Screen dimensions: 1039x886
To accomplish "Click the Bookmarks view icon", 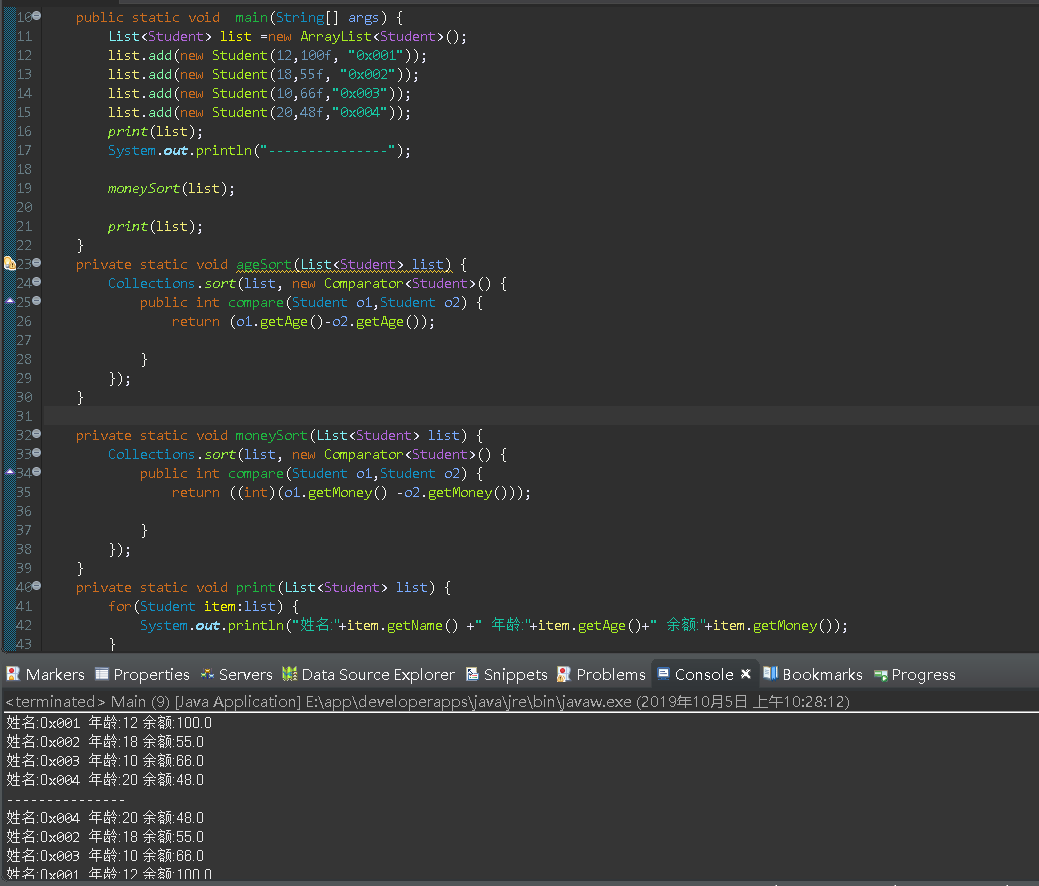I will coord(770,673).
